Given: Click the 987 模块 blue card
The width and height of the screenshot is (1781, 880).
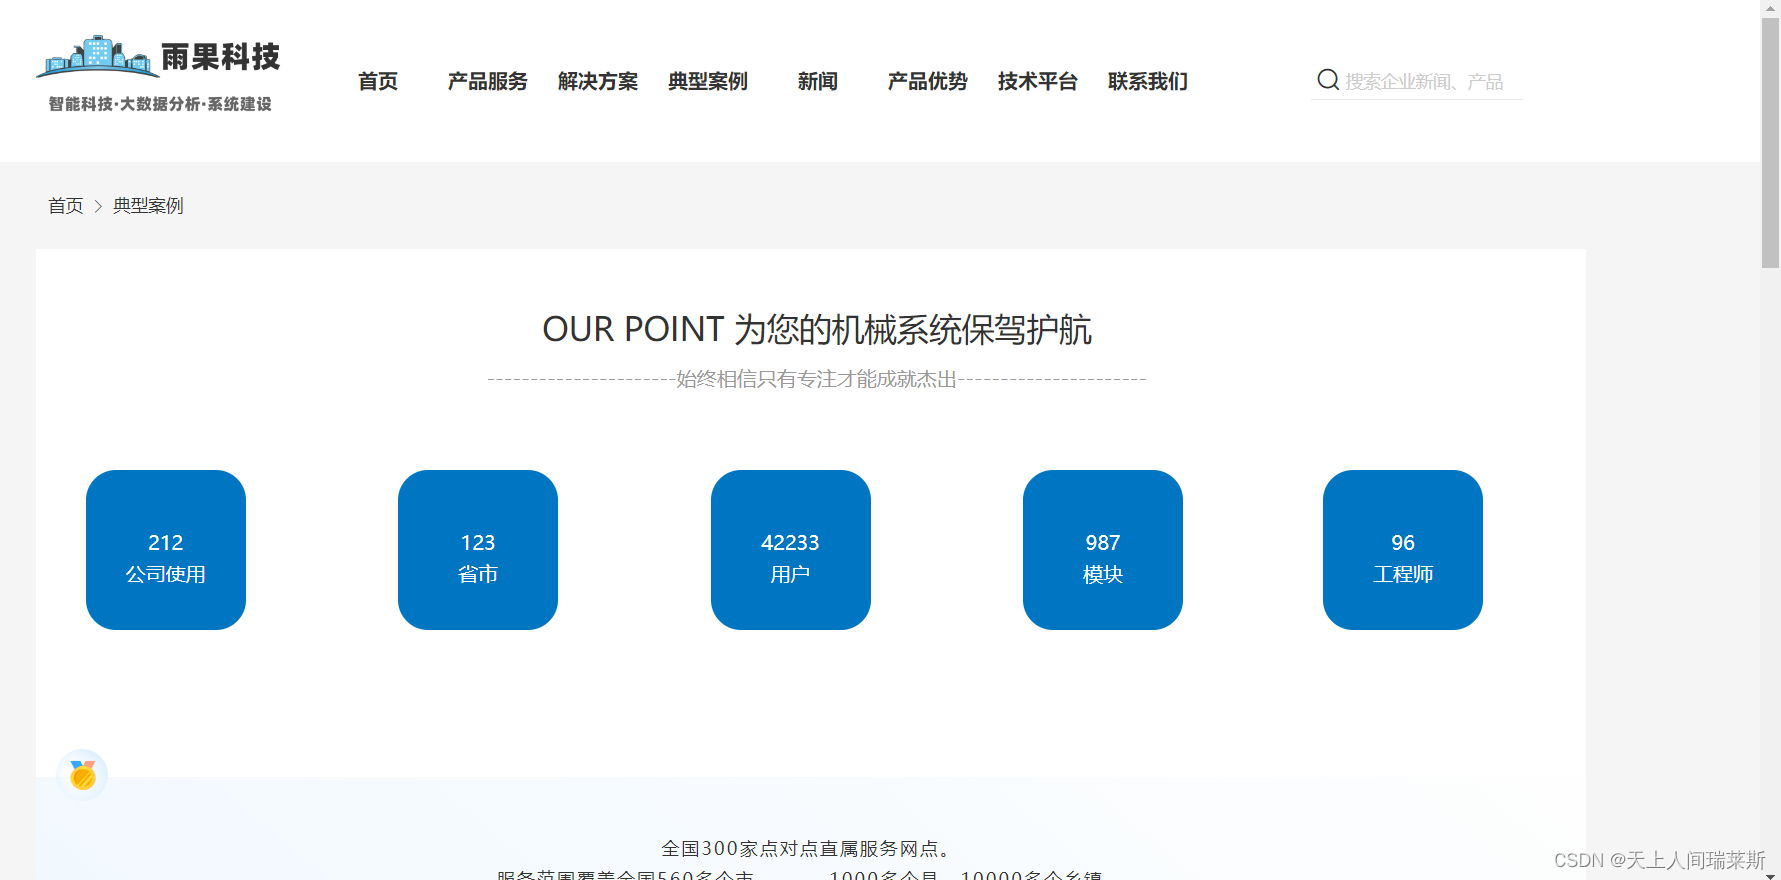Looking at the screenshot, I should tap(1103, 550).
